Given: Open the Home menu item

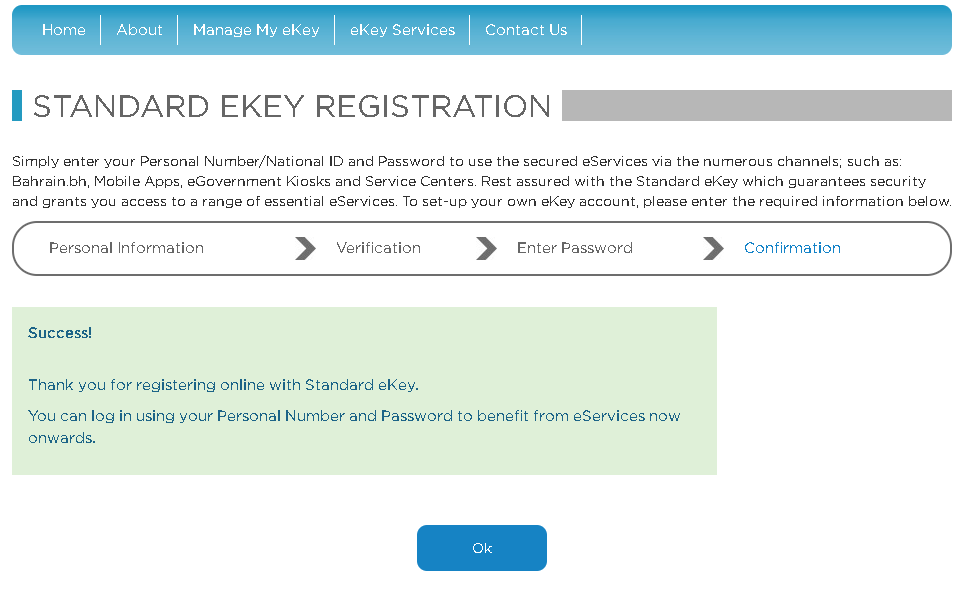Looking at the screenshot, I should point(63,30).
